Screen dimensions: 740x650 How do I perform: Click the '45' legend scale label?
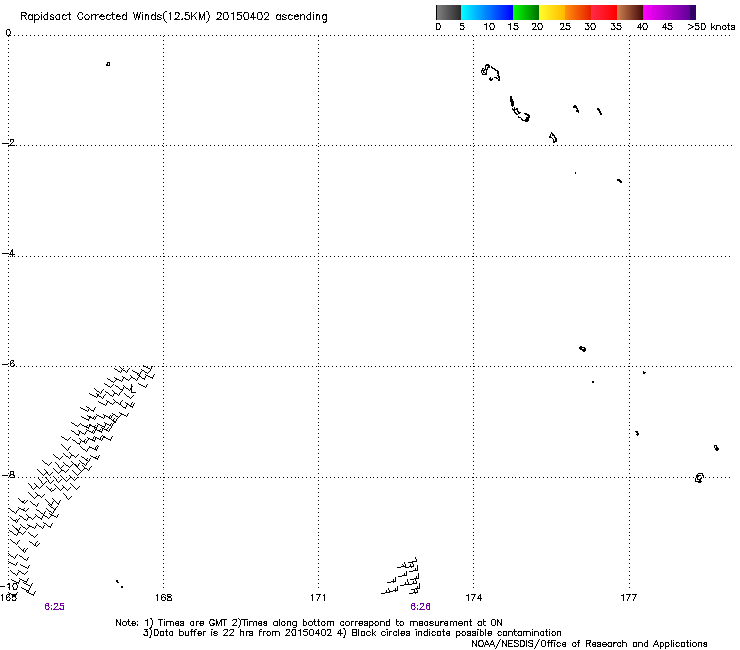pyautogui.click(x=667, y=27)
